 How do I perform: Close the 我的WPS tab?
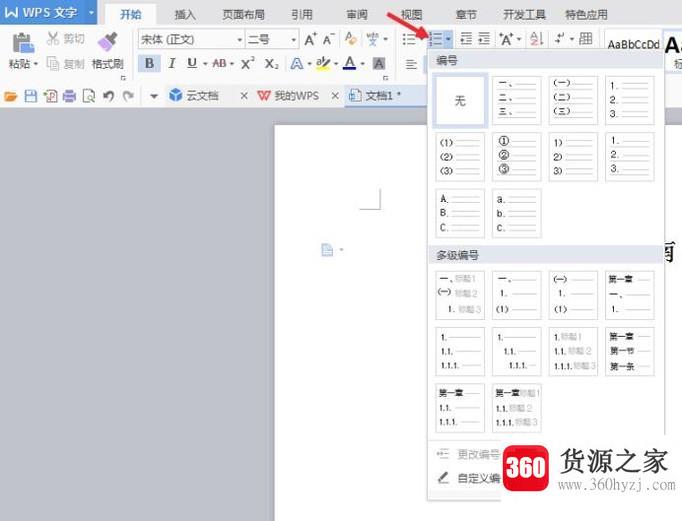coord(334,96)
